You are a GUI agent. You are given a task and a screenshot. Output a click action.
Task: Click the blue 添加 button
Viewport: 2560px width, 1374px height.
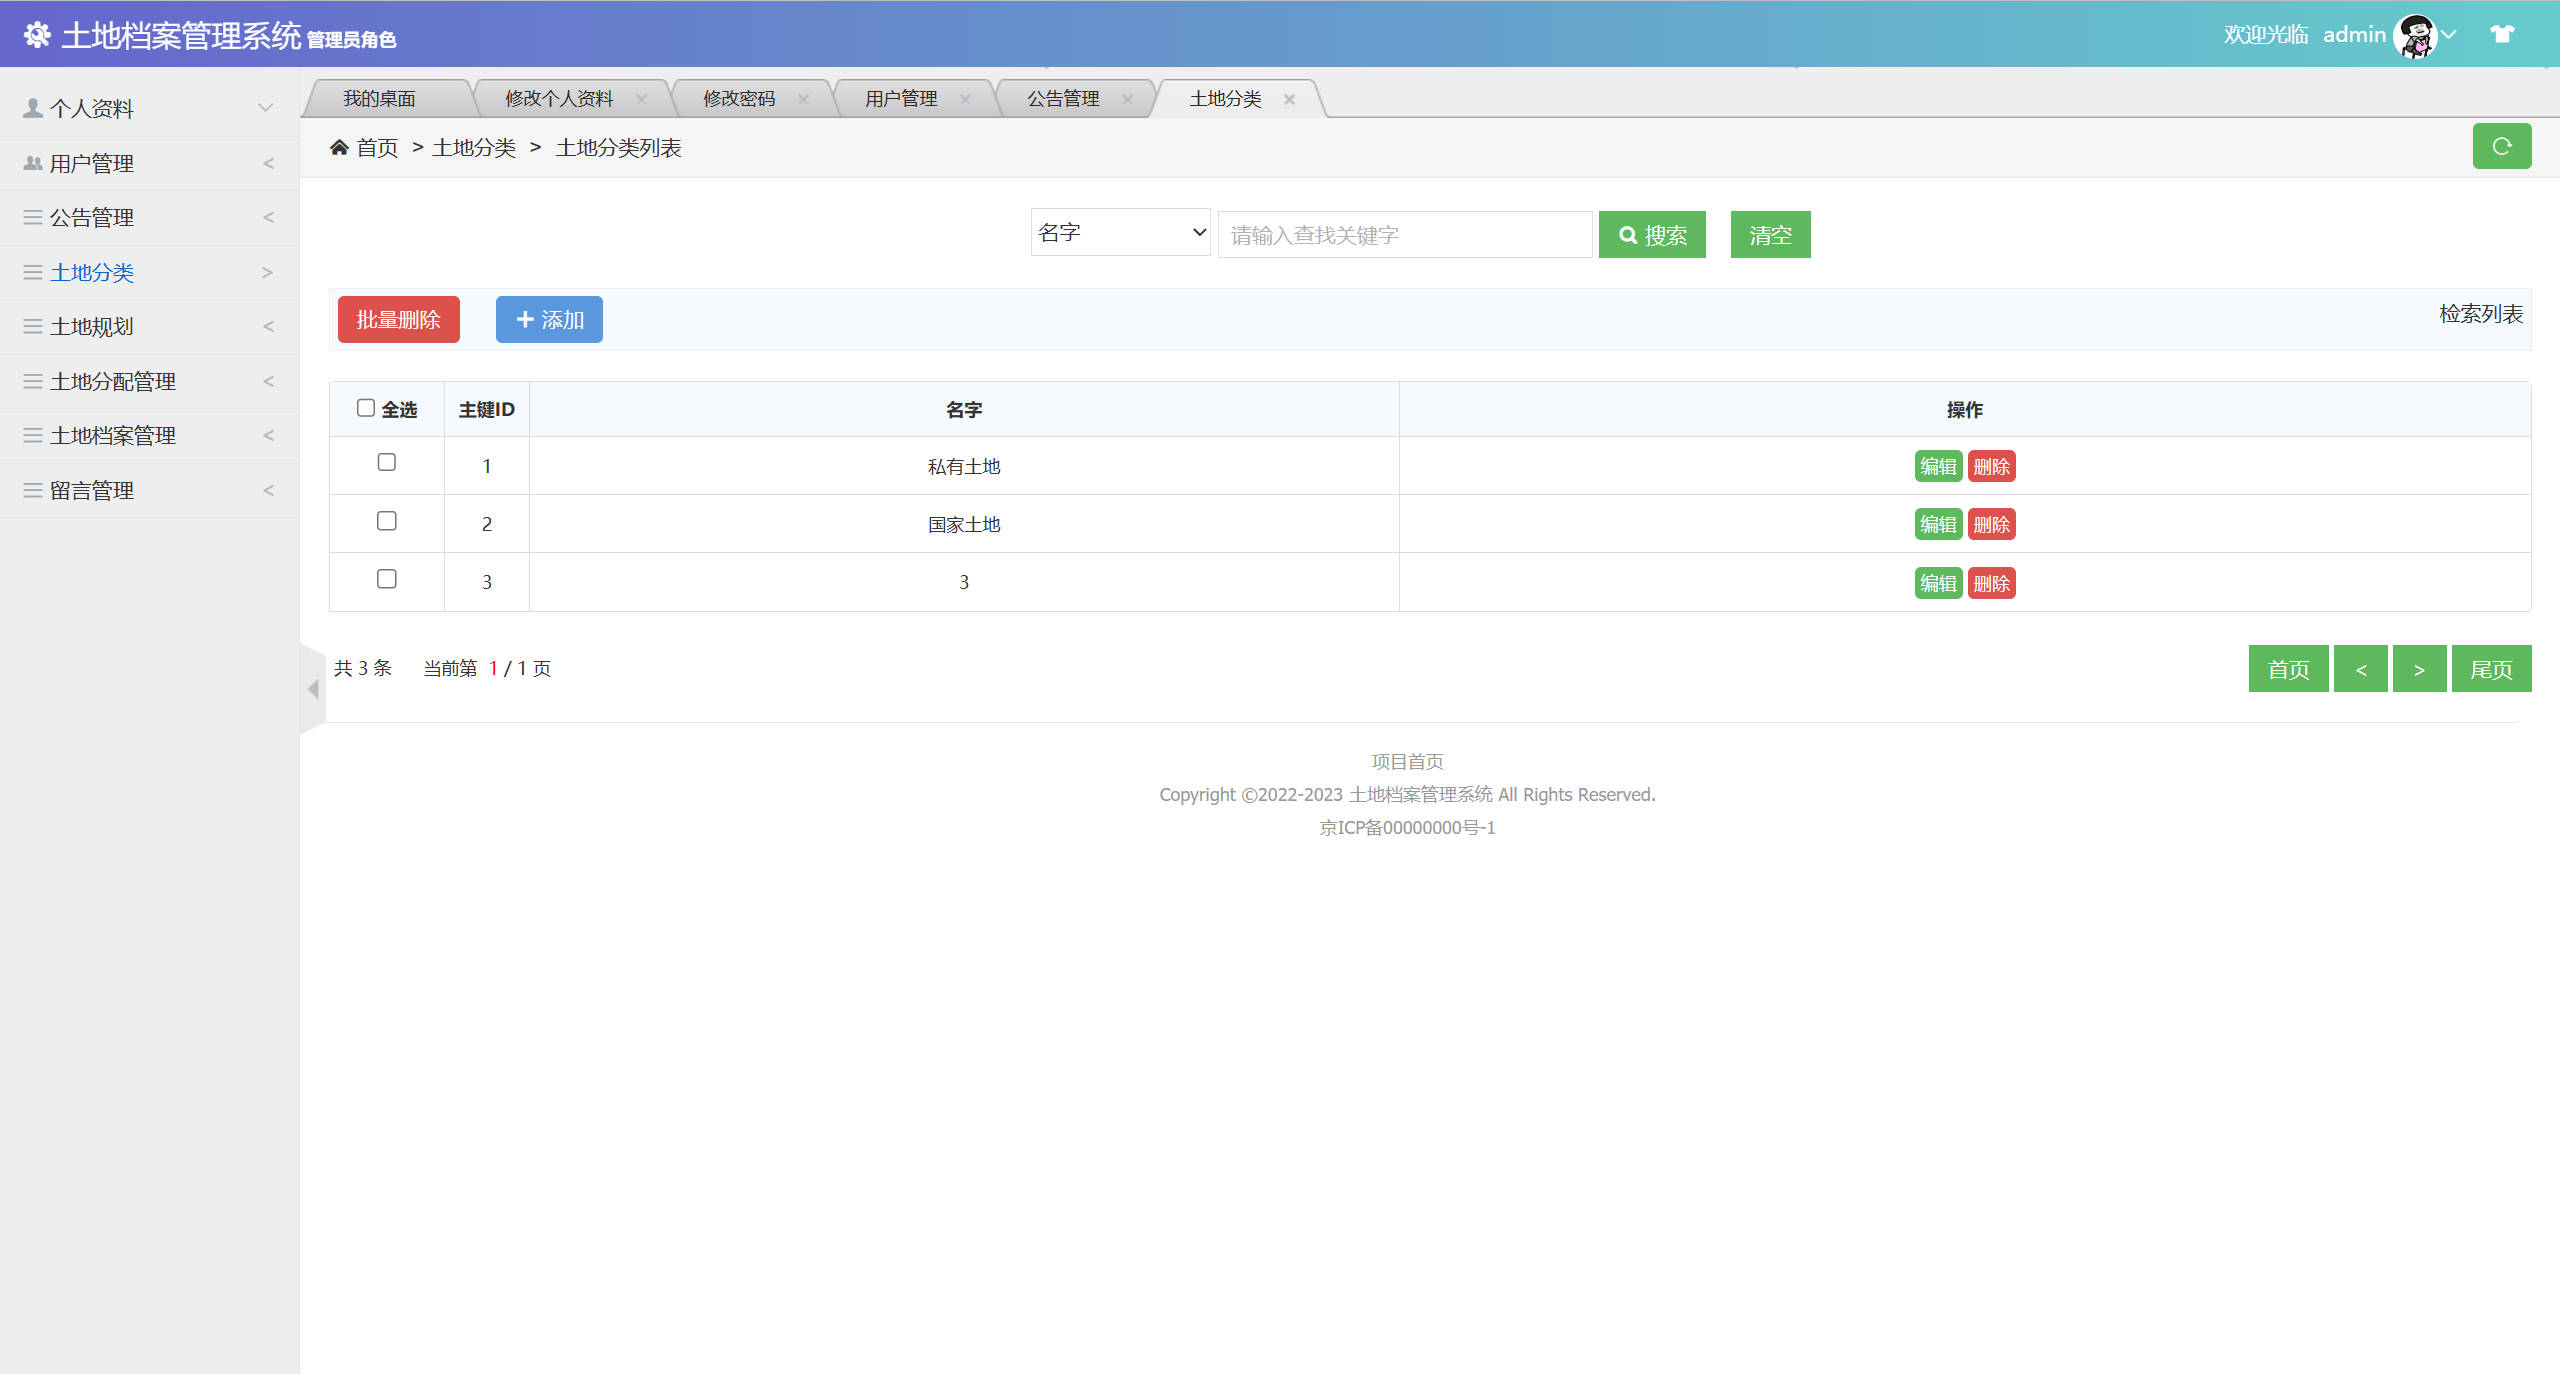click(x=549, y=320)
